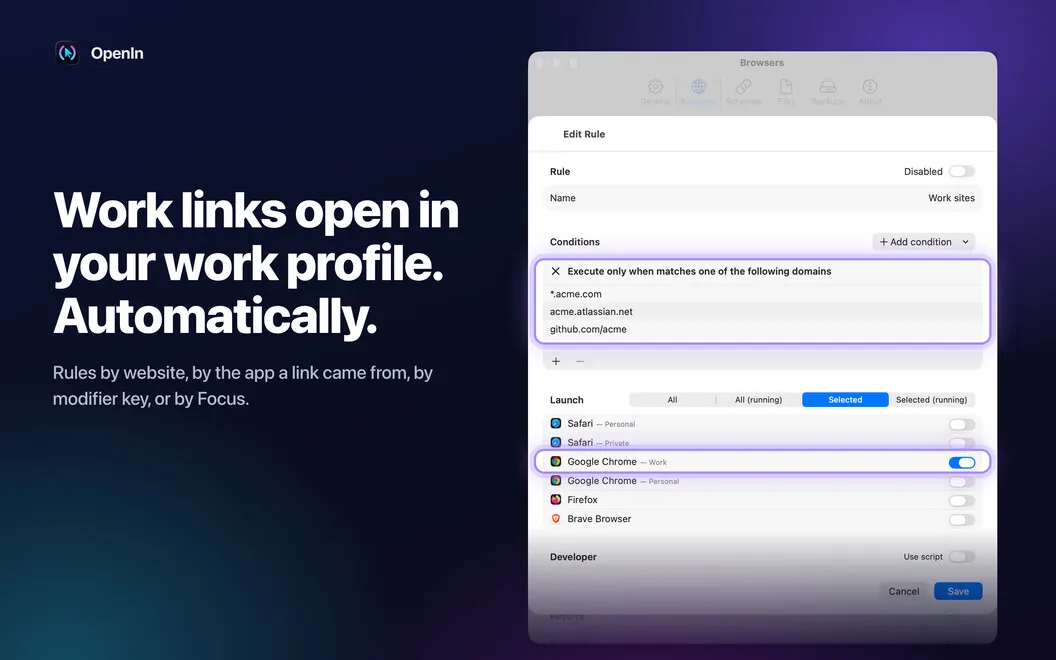Select the All (running) launch tab
The height and width of the screenshot is (660, 1056).
click(x=758, y=400)
